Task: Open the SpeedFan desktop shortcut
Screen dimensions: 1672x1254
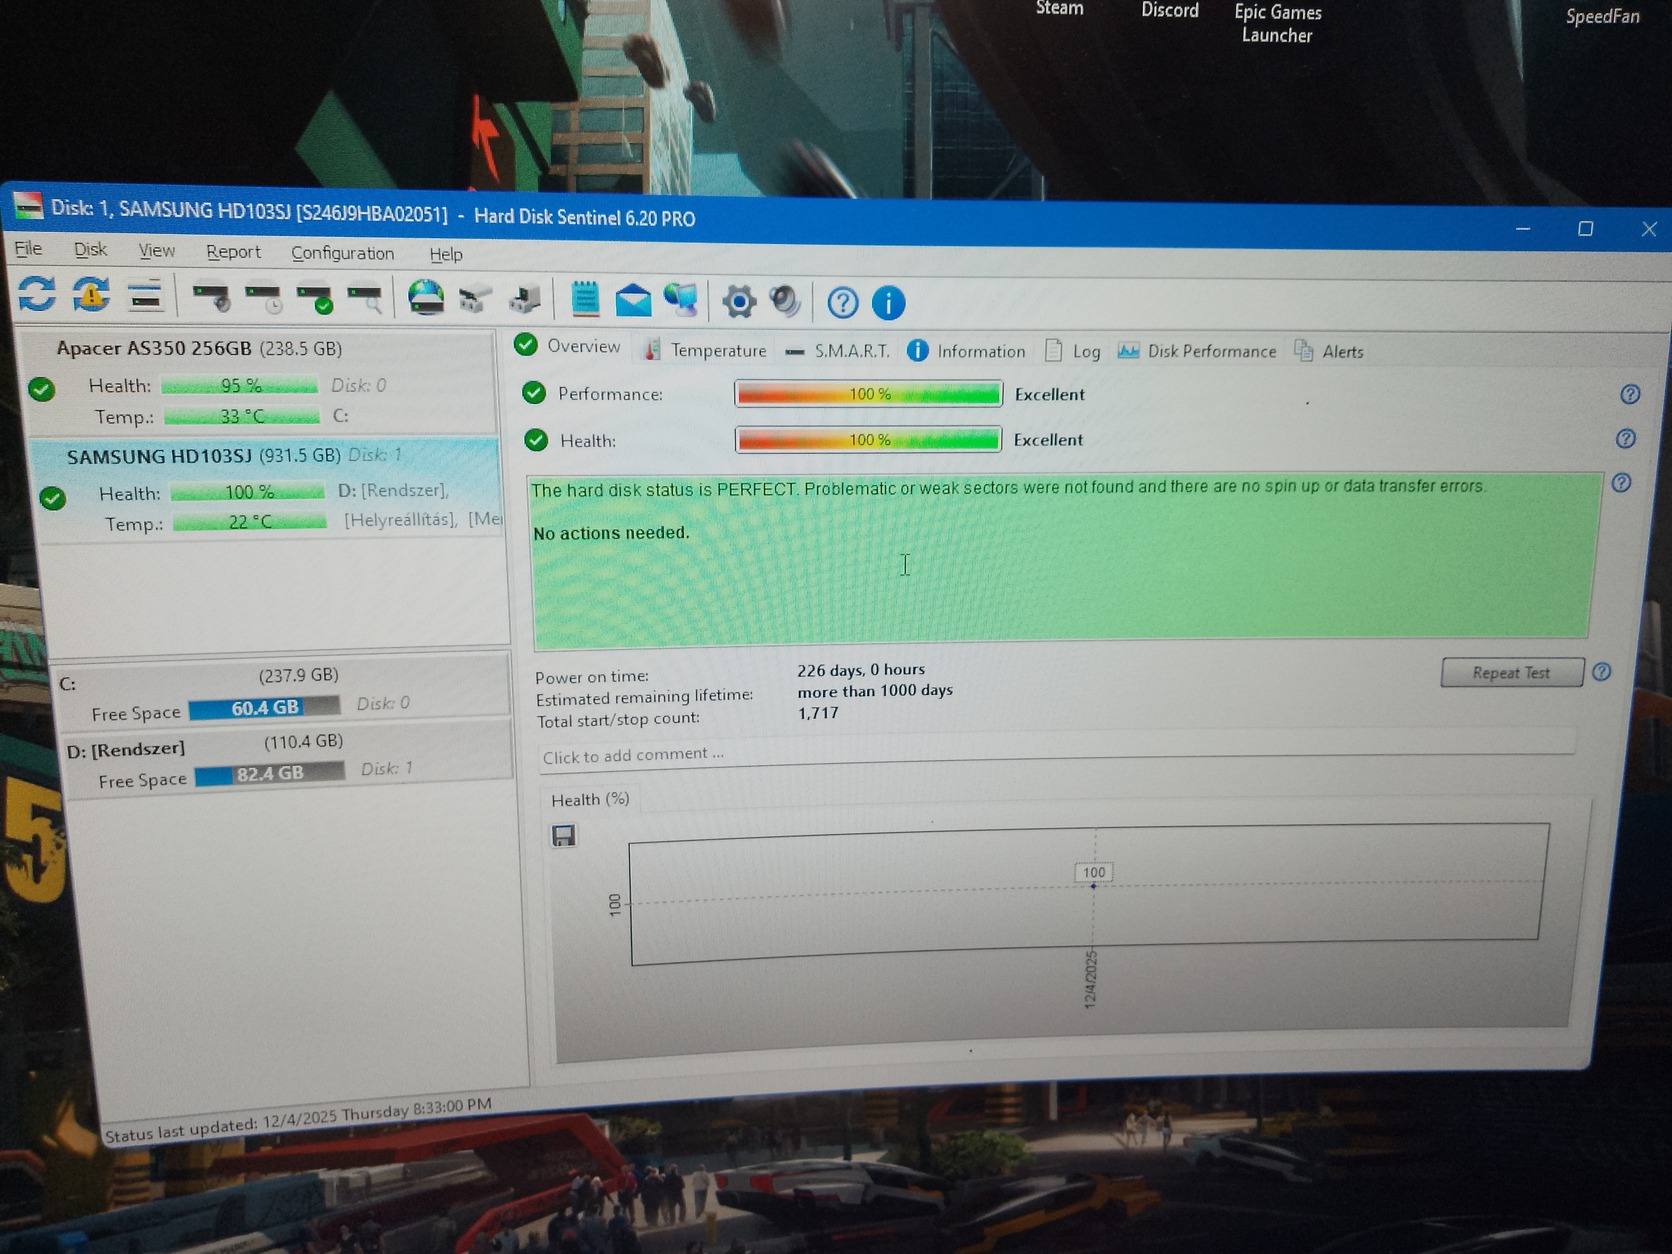Action: [1603, 16]
